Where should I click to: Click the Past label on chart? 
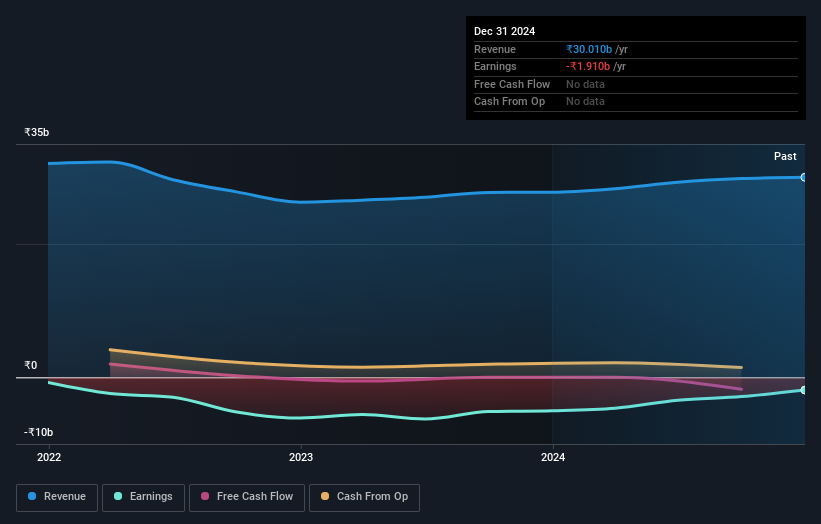785,156
